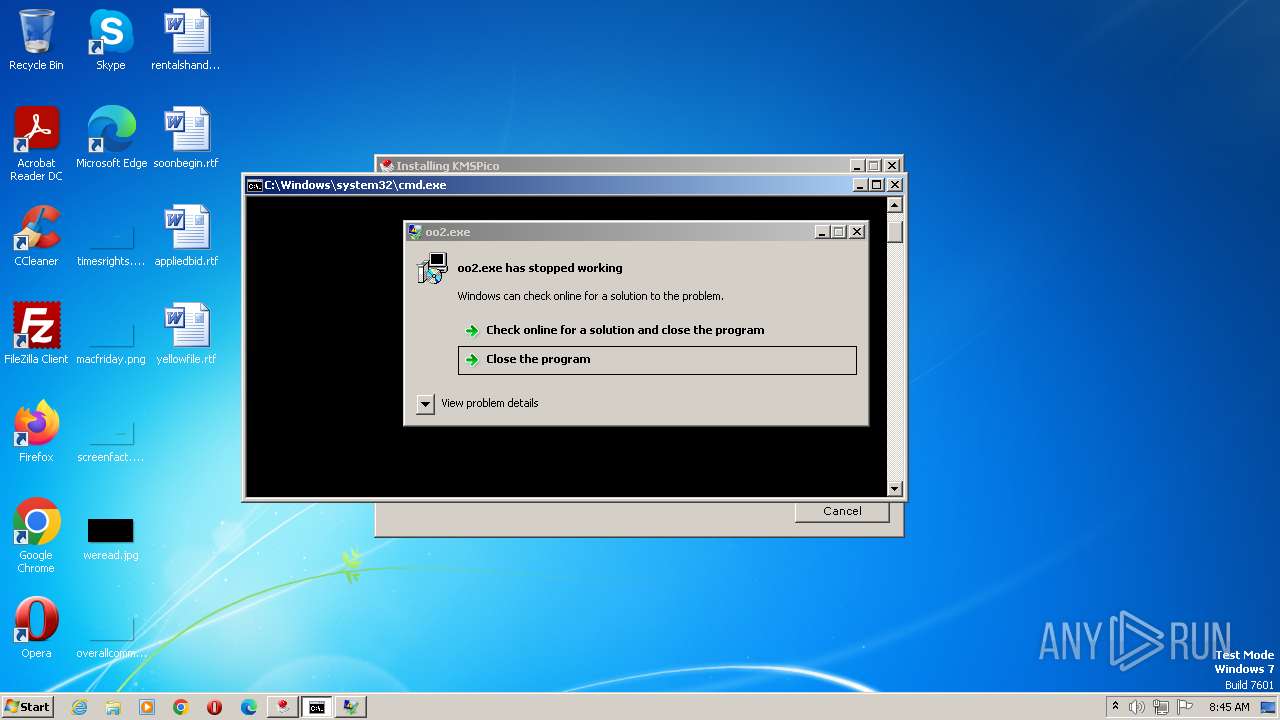Screen dimensions: 1280x720
Task: Click cmd.exe vertical scrollbar thumb
Action: (x=895, y=232)
